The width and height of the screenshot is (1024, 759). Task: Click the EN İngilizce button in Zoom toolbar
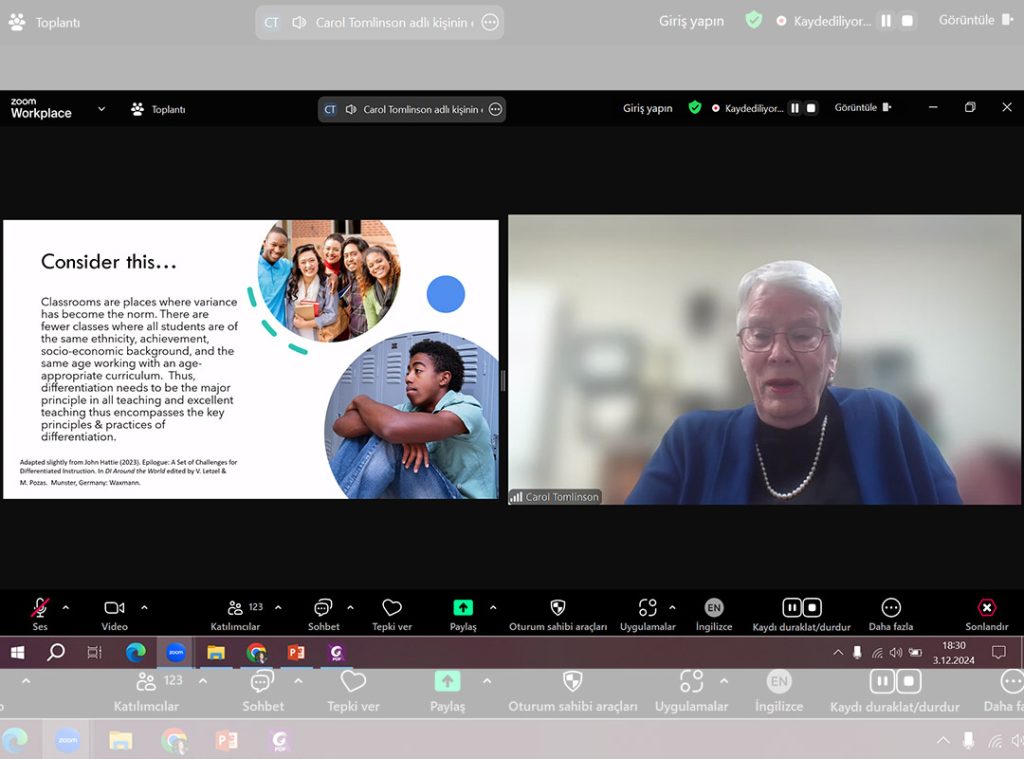714,614
